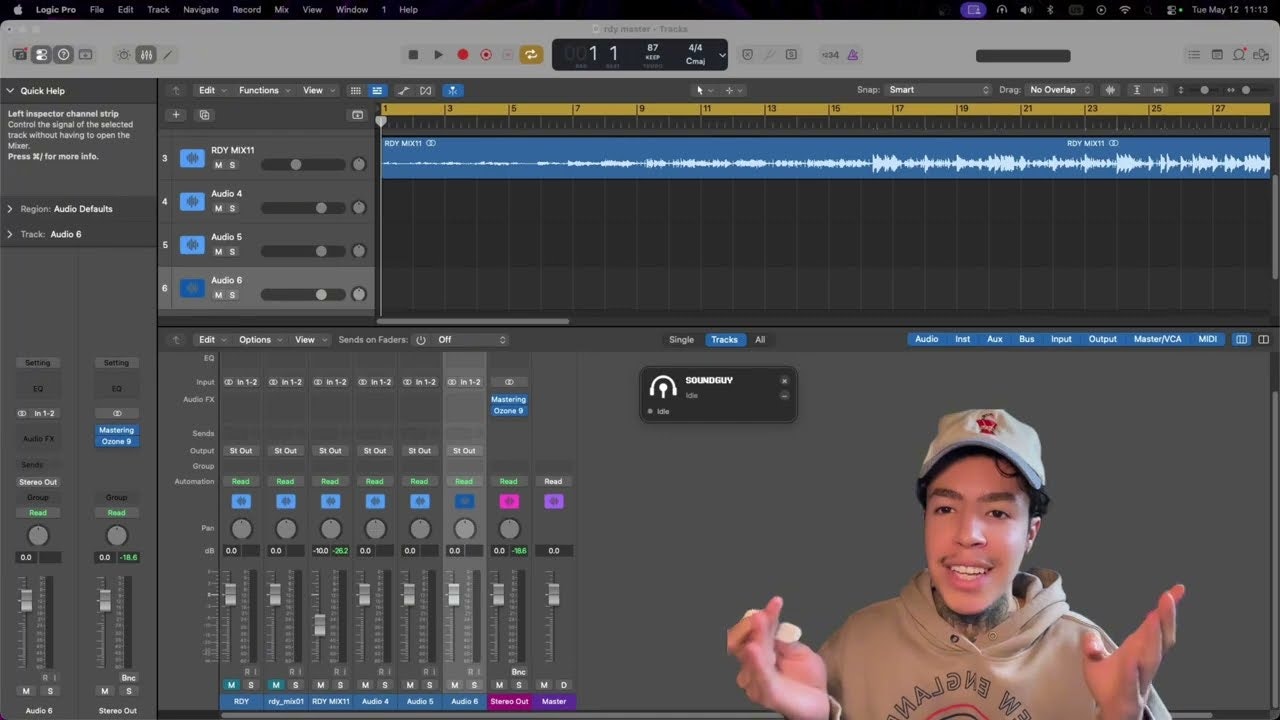Click the Master channel strip name

click(554, 701)
